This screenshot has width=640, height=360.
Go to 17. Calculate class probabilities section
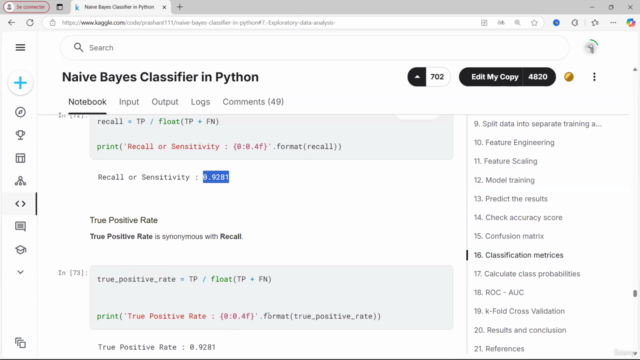(527, 274)
